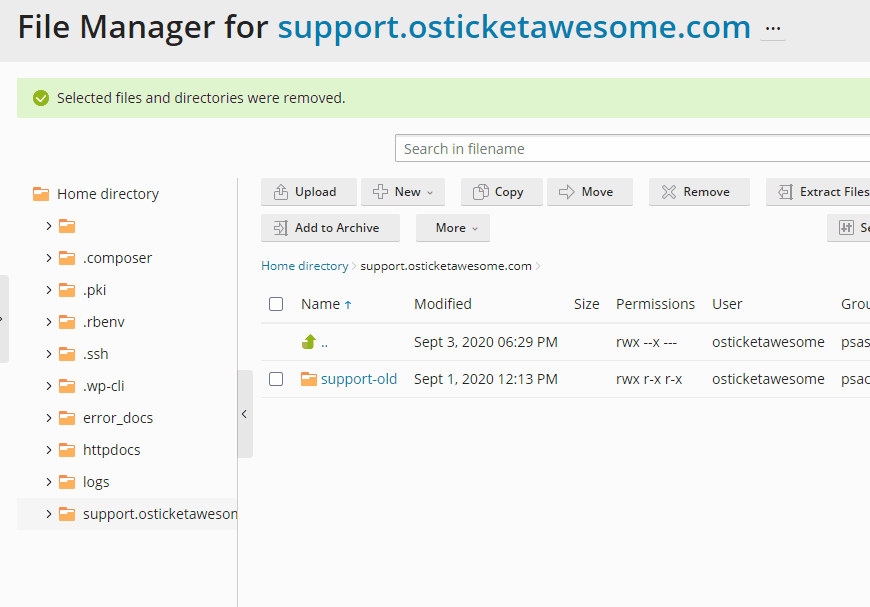This screenshot has height=607, width=870.
Task: Select .rbenv in the folder tree
Action: click(104, 322)
